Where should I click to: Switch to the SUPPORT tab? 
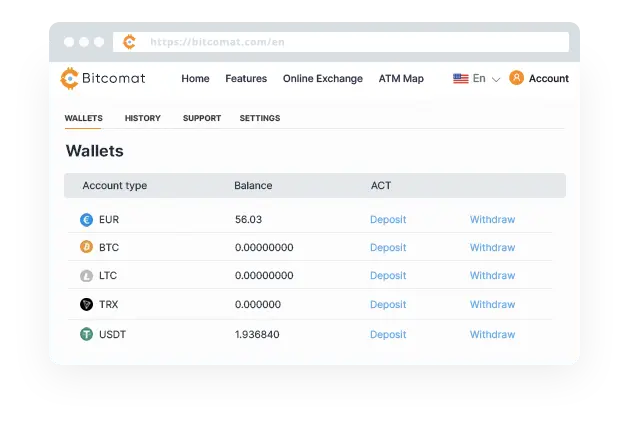coord(202,118)
